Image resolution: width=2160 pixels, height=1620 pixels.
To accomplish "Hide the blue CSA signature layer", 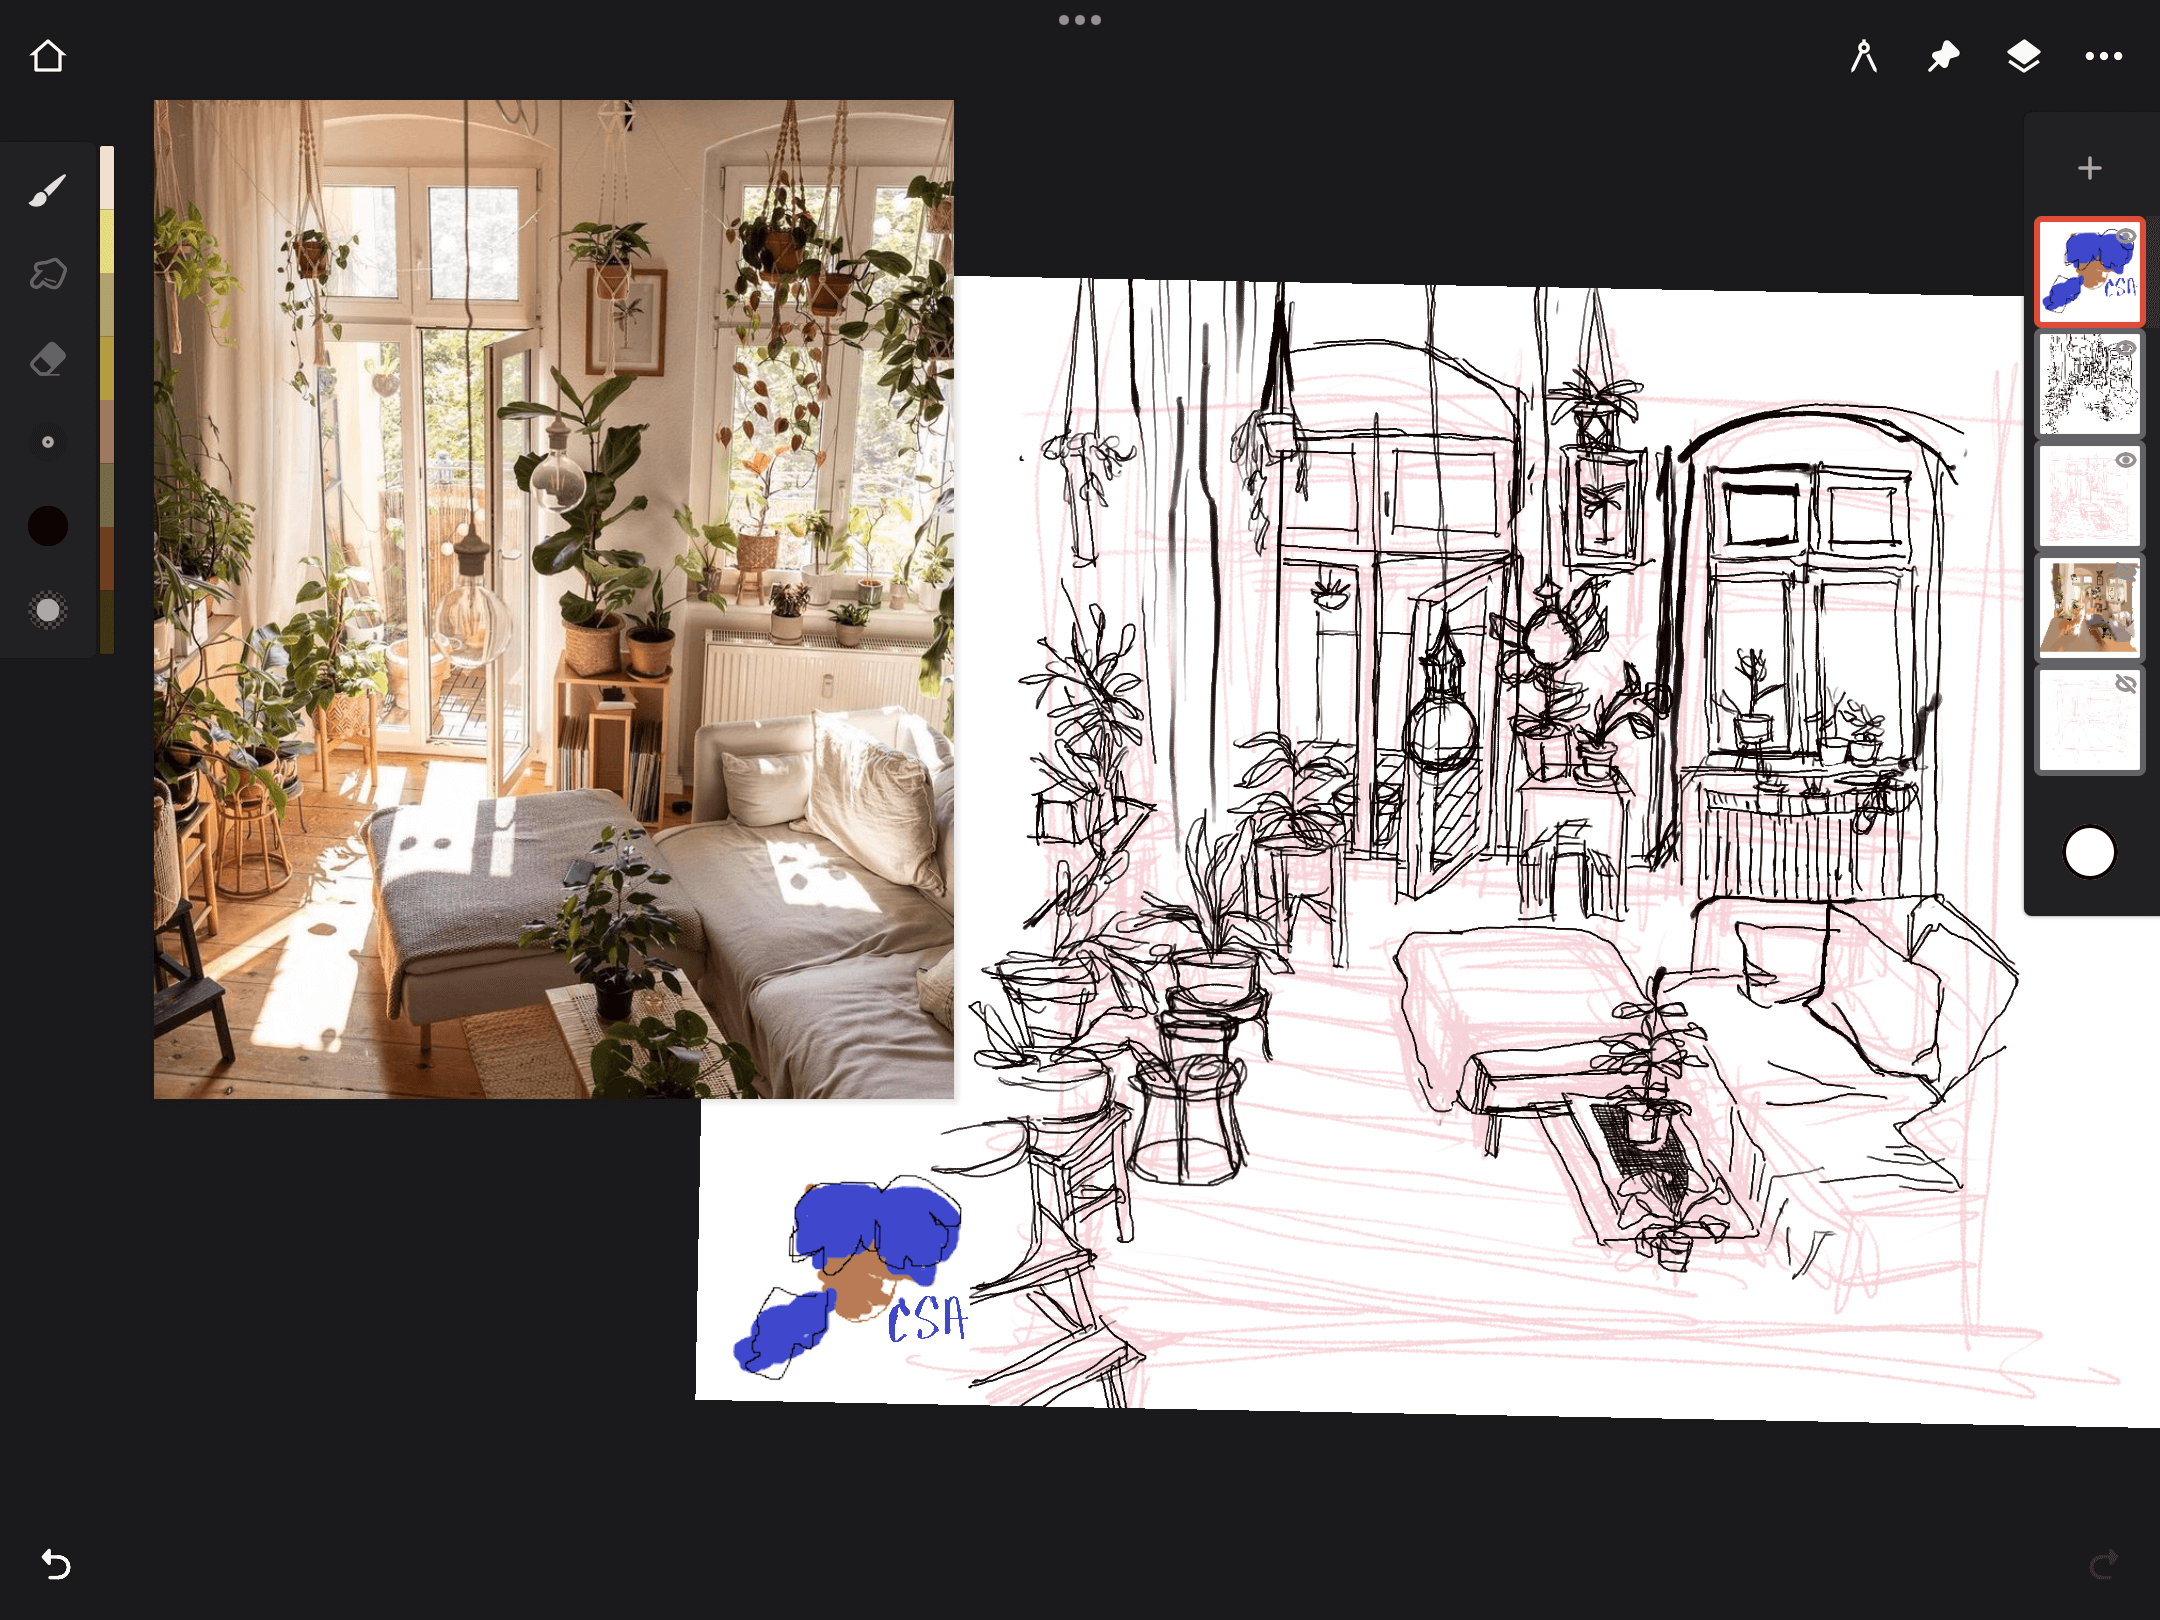I will tap(2126, 236).
